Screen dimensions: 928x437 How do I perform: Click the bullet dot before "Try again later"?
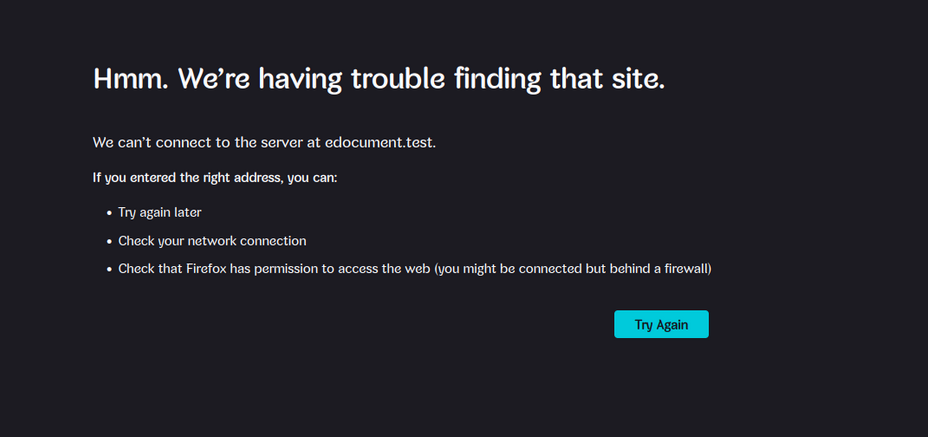(109, 213)
